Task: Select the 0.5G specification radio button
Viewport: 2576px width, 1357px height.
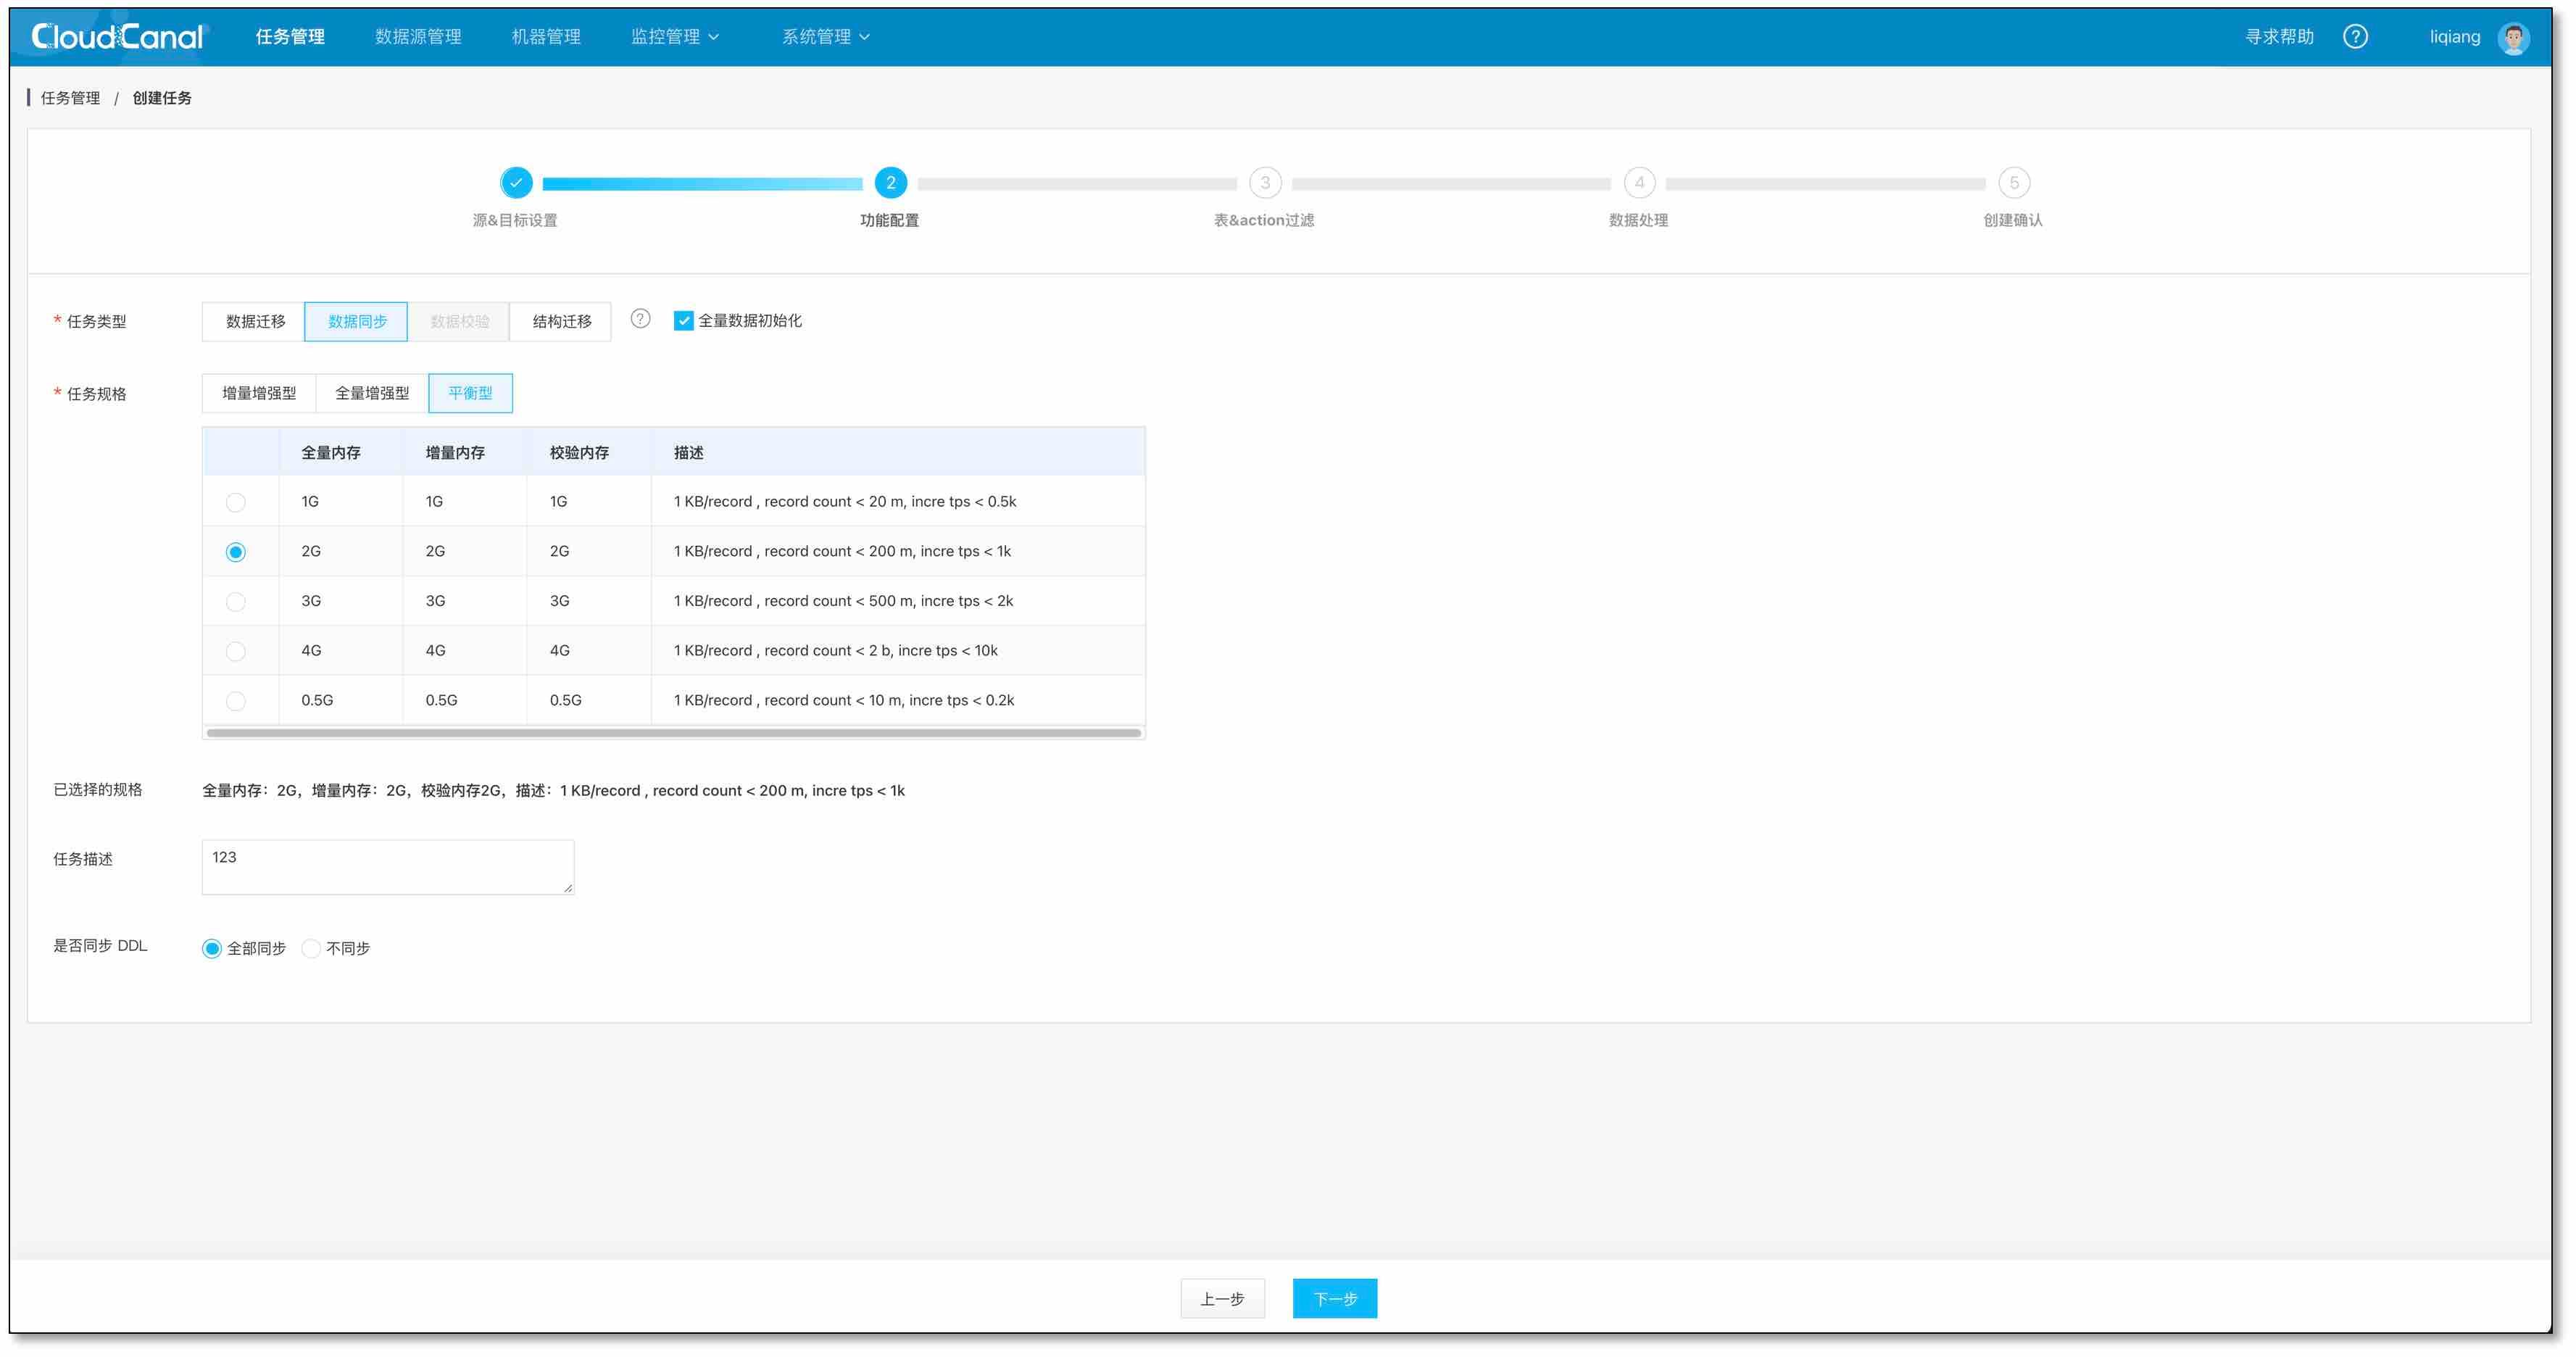Action: [x=236, y=701]
